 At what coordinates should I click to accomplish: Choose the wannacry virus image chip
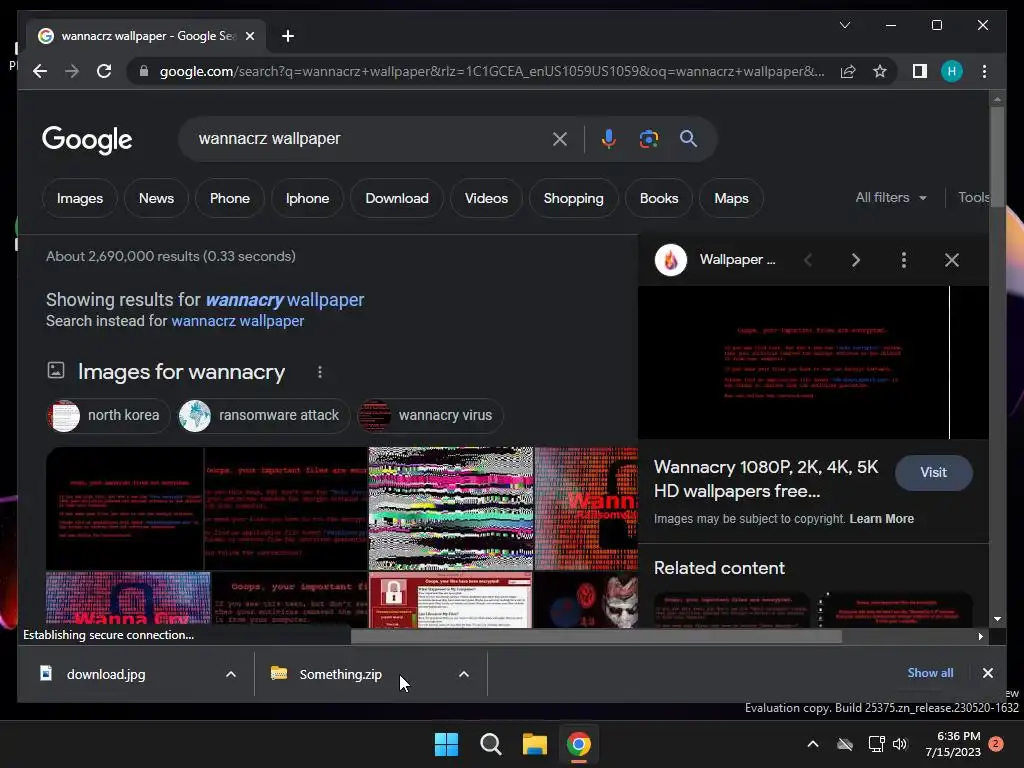(x=430, y=415)
